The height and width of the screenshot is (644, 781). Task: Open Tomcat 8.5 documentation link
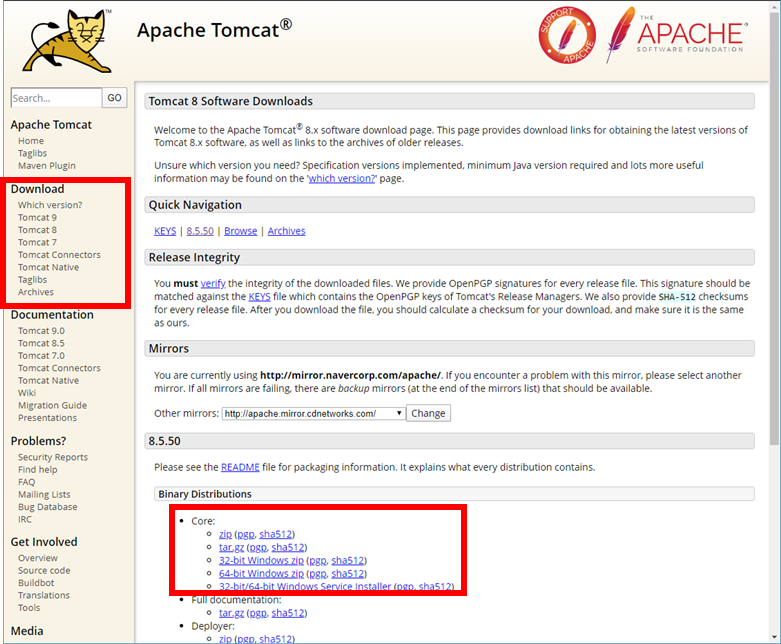[x=41, y=343]
